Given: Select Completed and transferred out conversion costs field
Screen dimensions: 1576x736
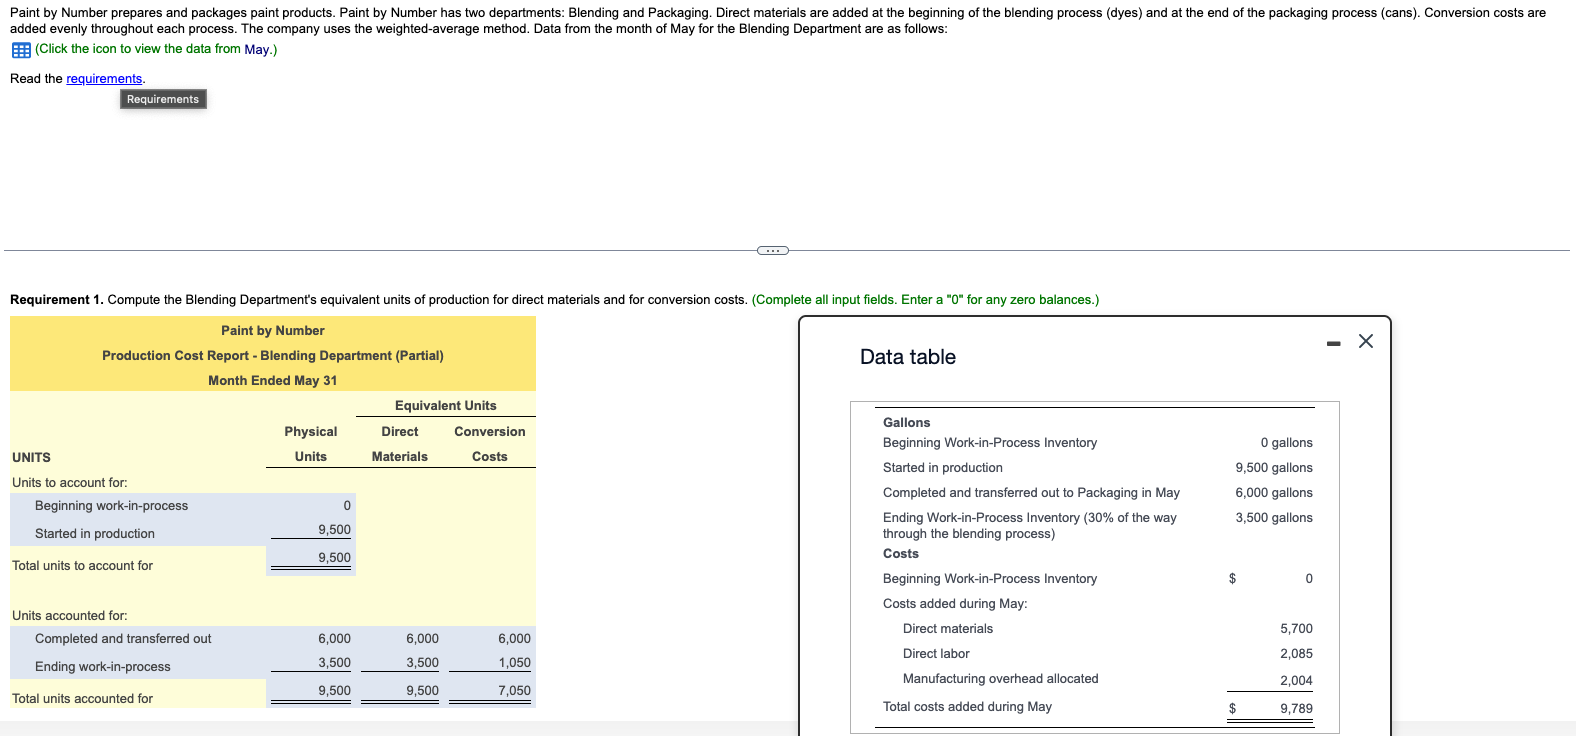Looking at the screenshot, I should [x=490, y=639].
